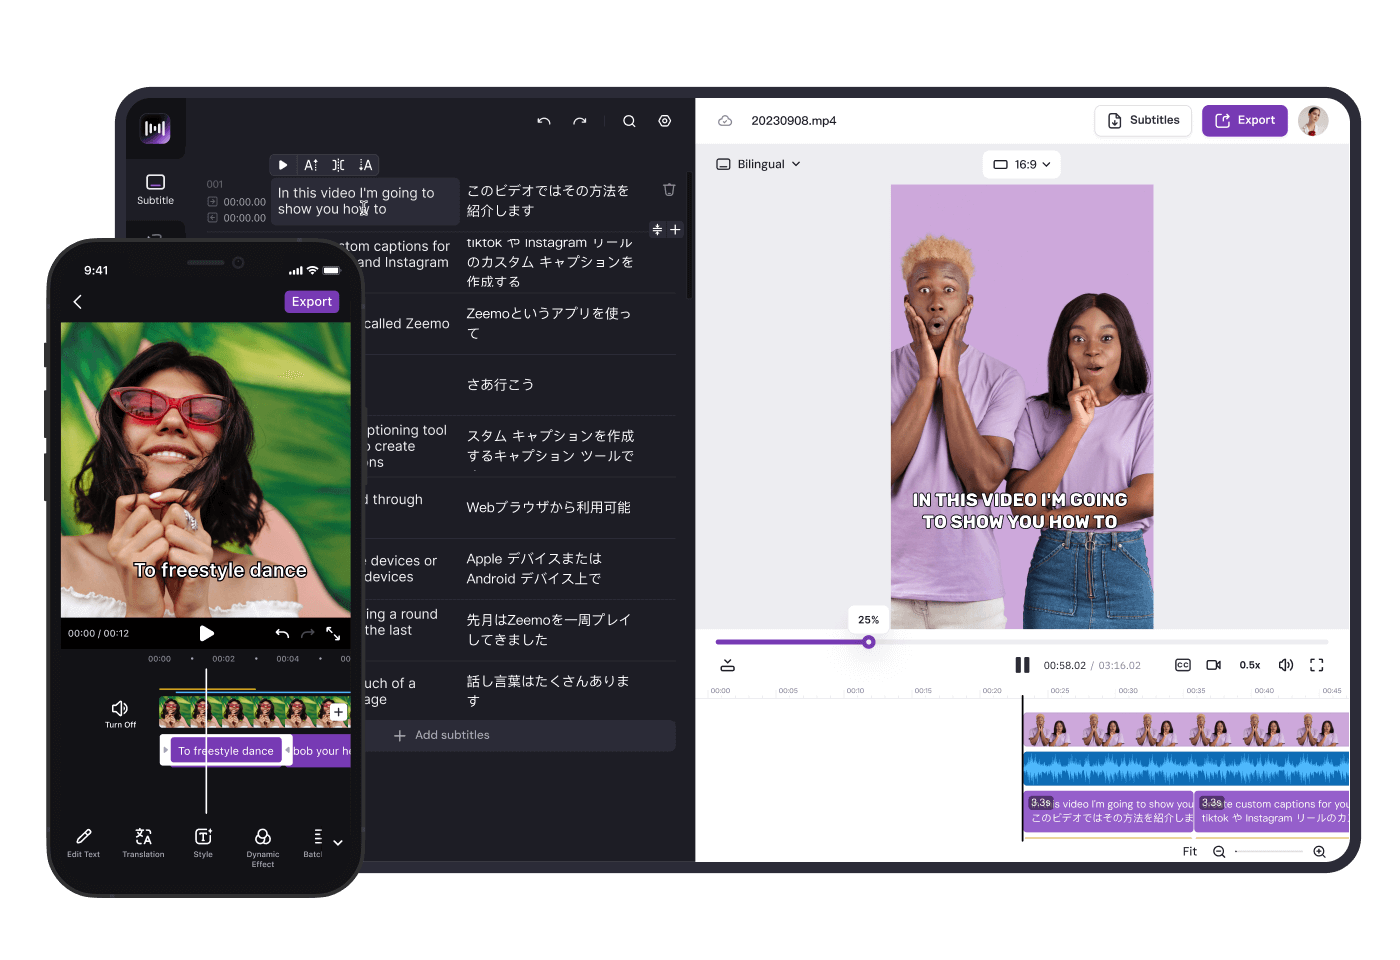
Task: Click the line height icon in the subtitle toolbar
Action: [365, 165]
